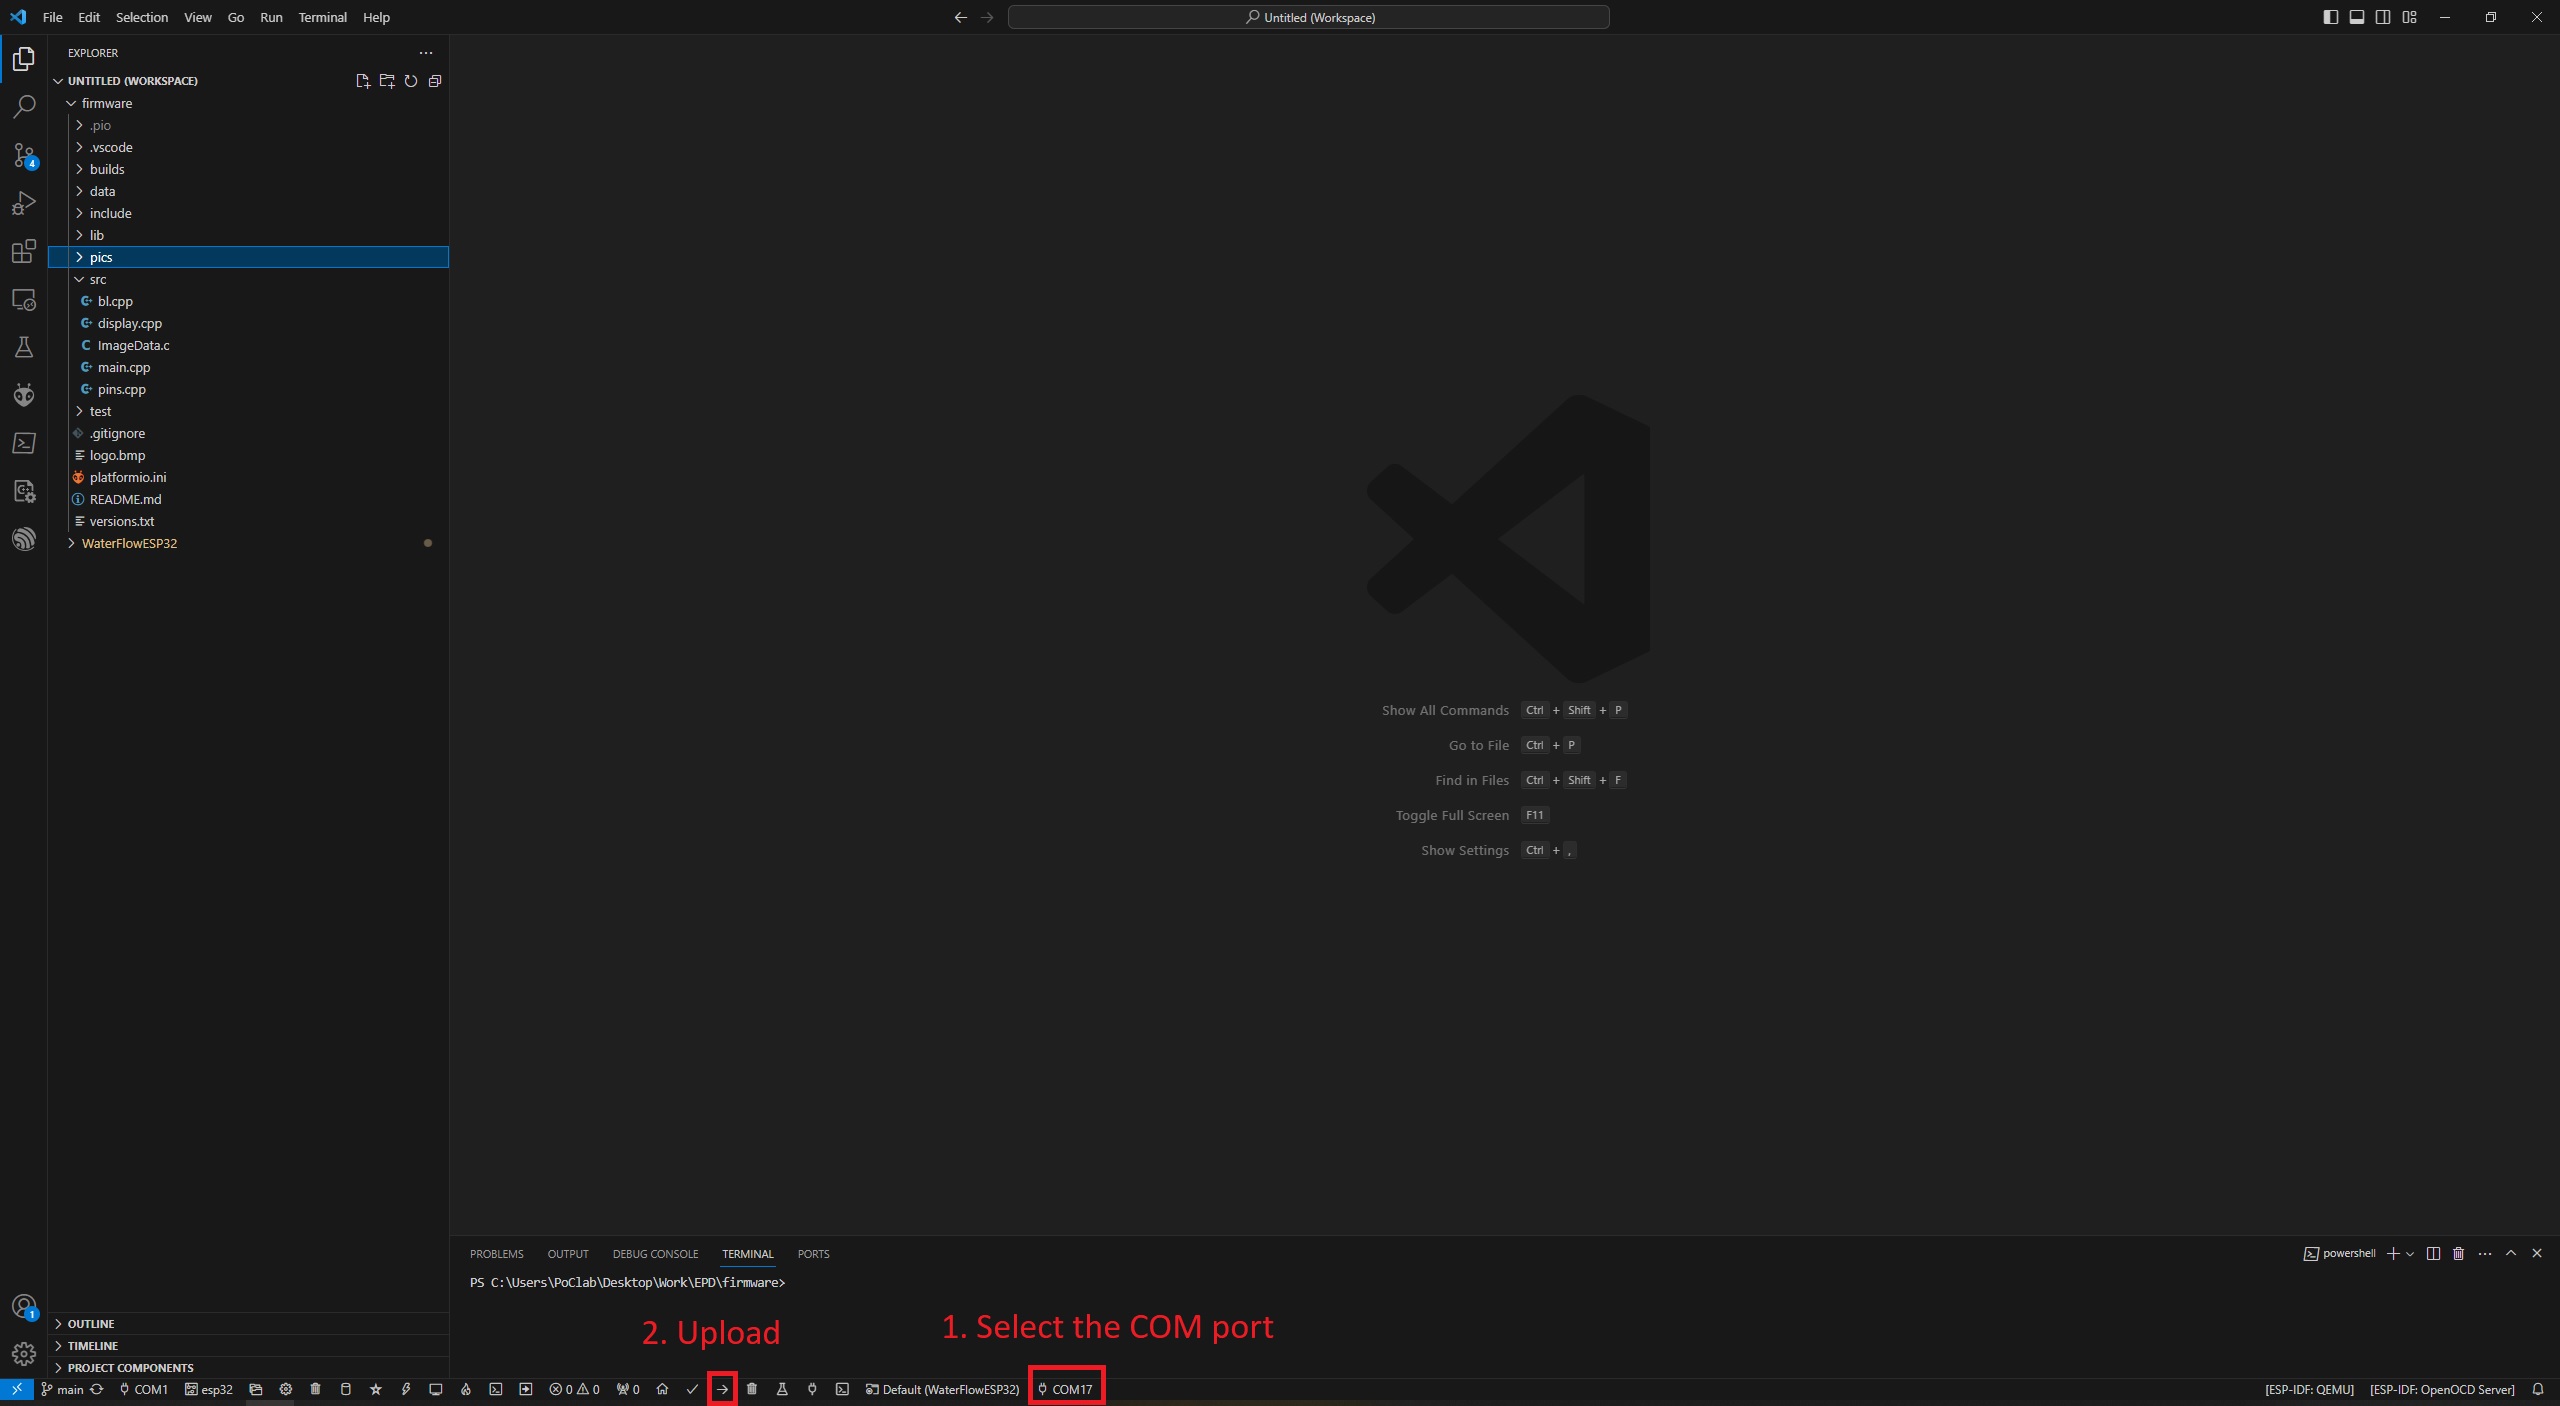Expand the builds folder
Screen dimensions: 2560x1406
point(248,169)
